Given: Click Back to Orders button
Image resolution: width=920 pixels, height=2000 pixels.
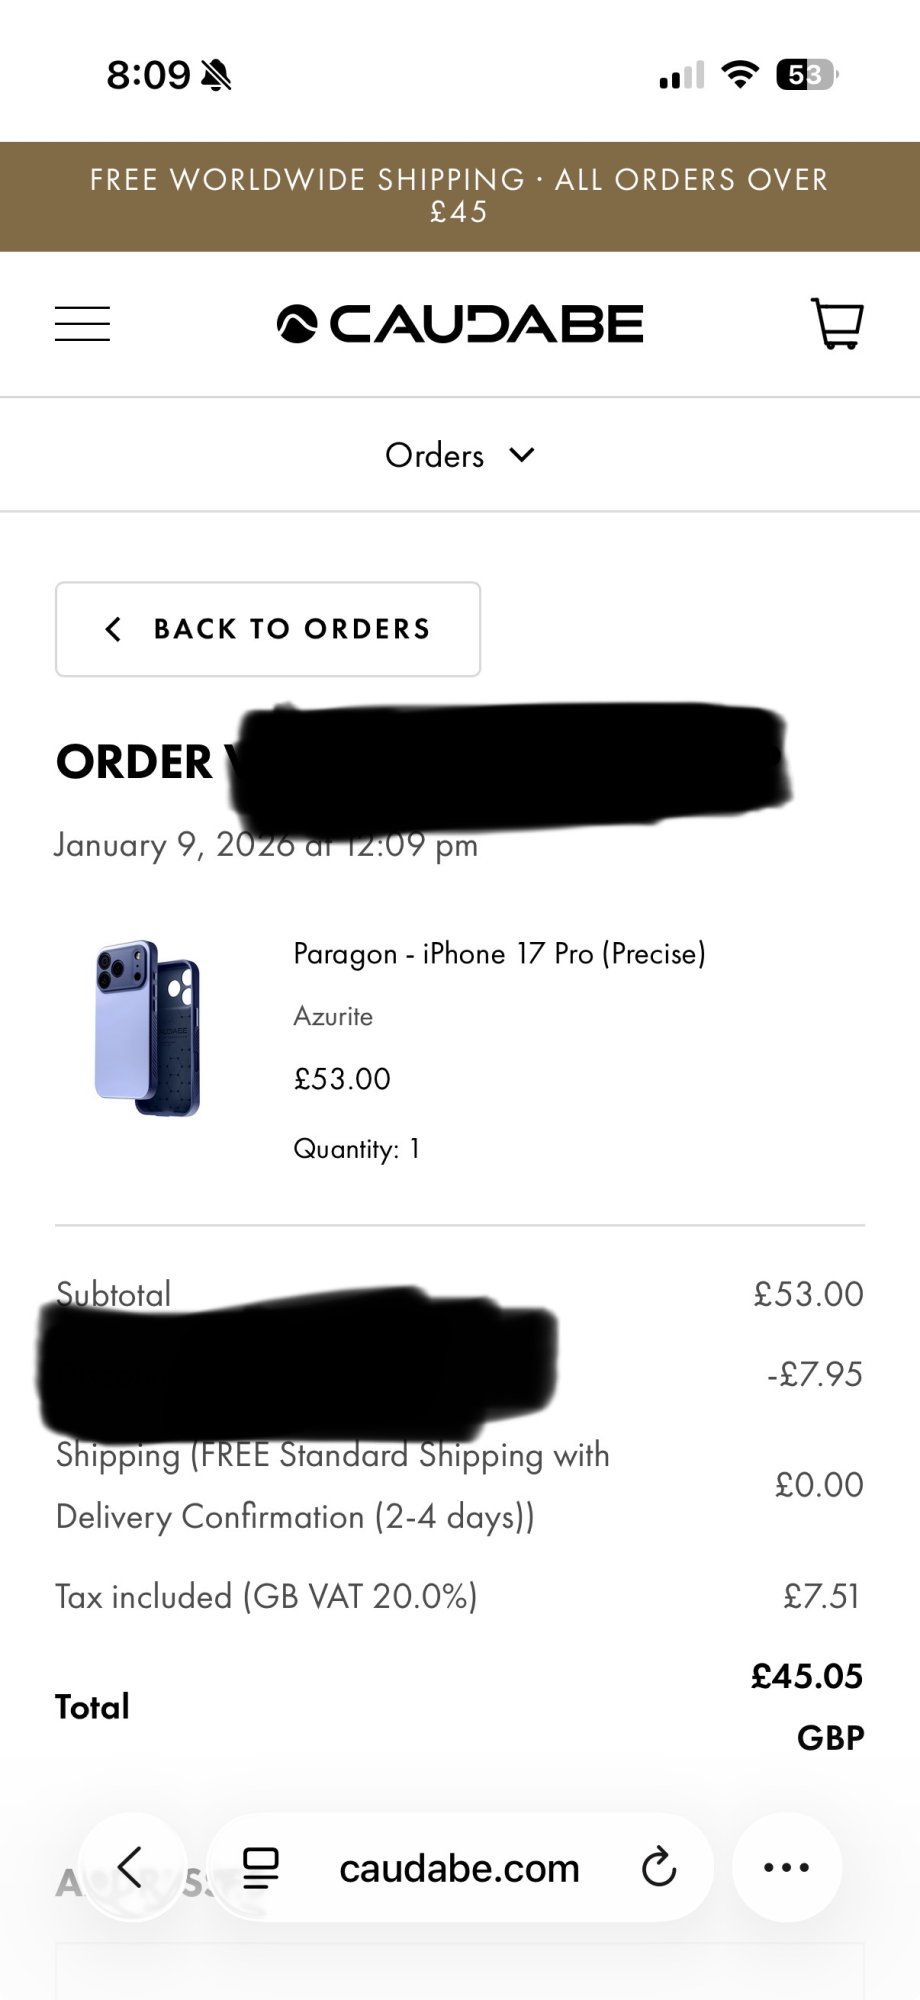Looking at the screenshot, I should click(268, 629).
